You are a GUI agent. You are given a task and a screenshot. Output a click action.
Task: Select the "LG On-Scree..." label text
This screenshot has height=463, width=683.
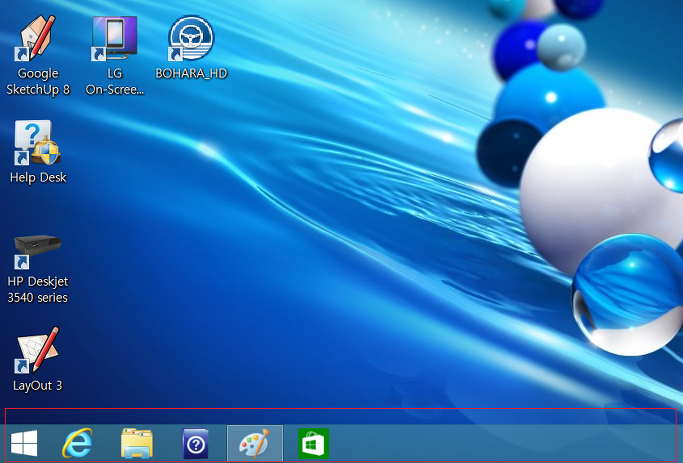coord(115,81)
